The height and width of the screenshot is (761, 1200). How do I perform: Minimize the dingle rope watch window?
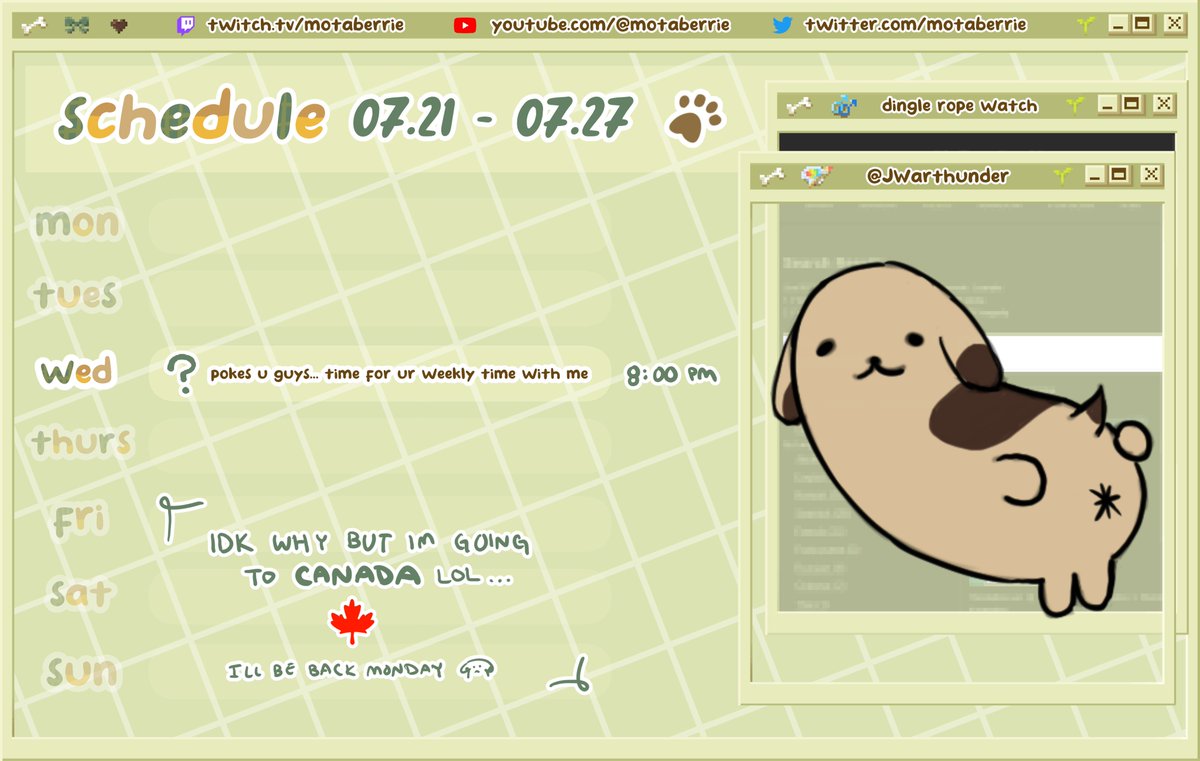[x=1107, y=104]
